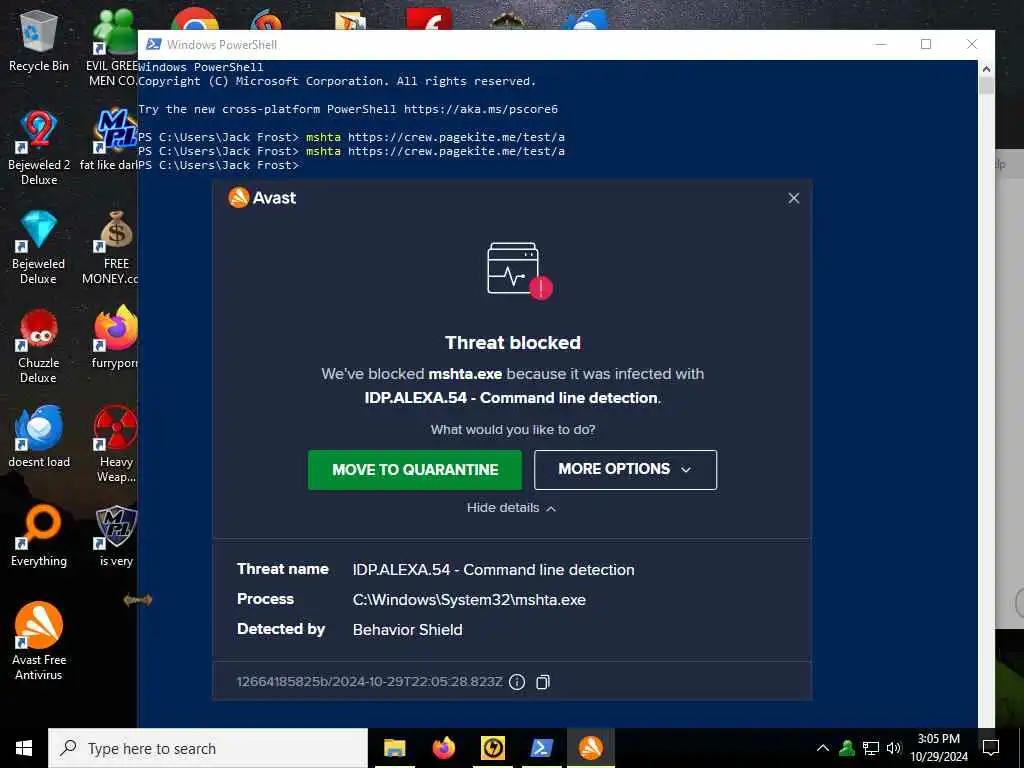The image size is (1024, 768).
Task: Launch the Avast Free Antivirus desktop shortcut
Action: coord(39,641)
